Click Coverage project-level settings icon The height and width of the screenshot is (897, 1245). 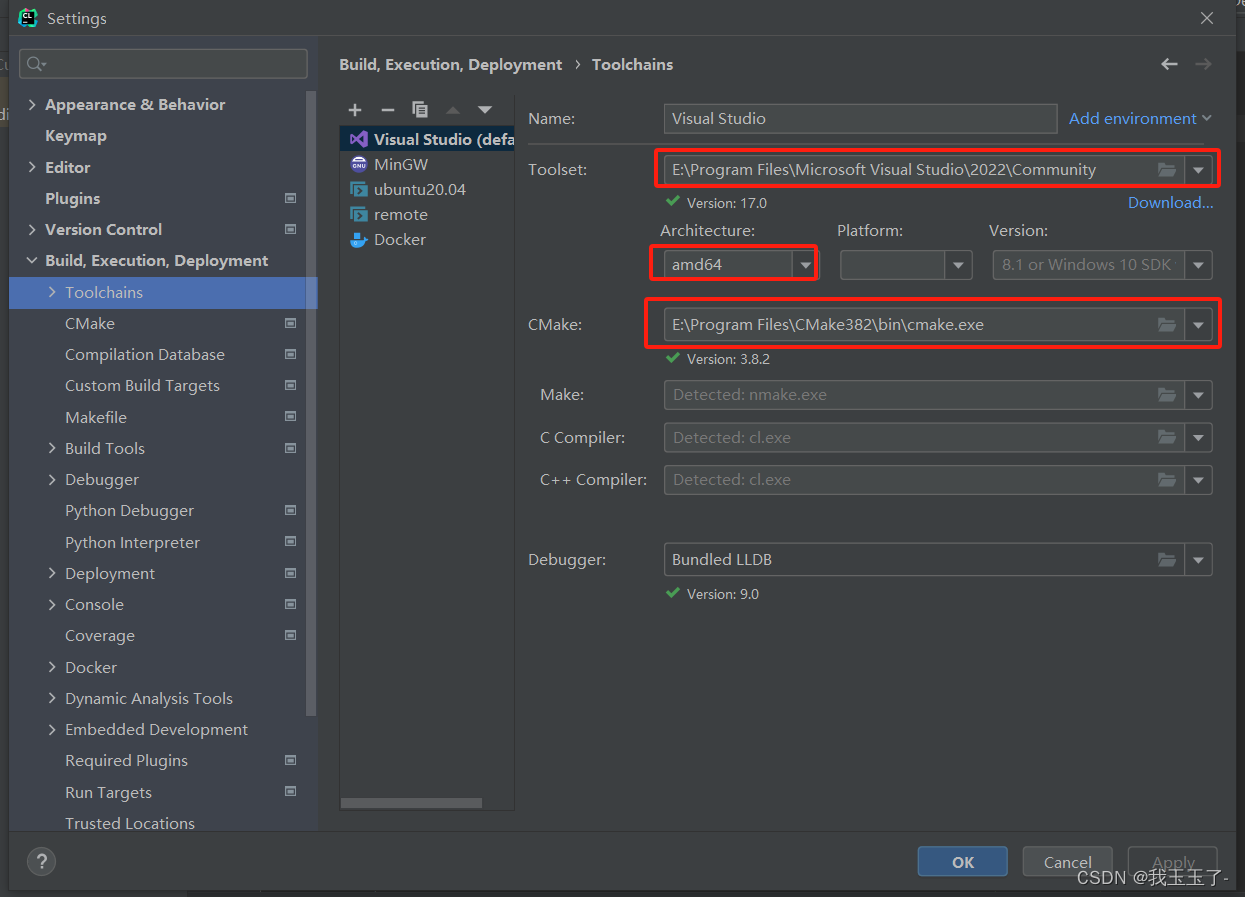tap(290, 635)
